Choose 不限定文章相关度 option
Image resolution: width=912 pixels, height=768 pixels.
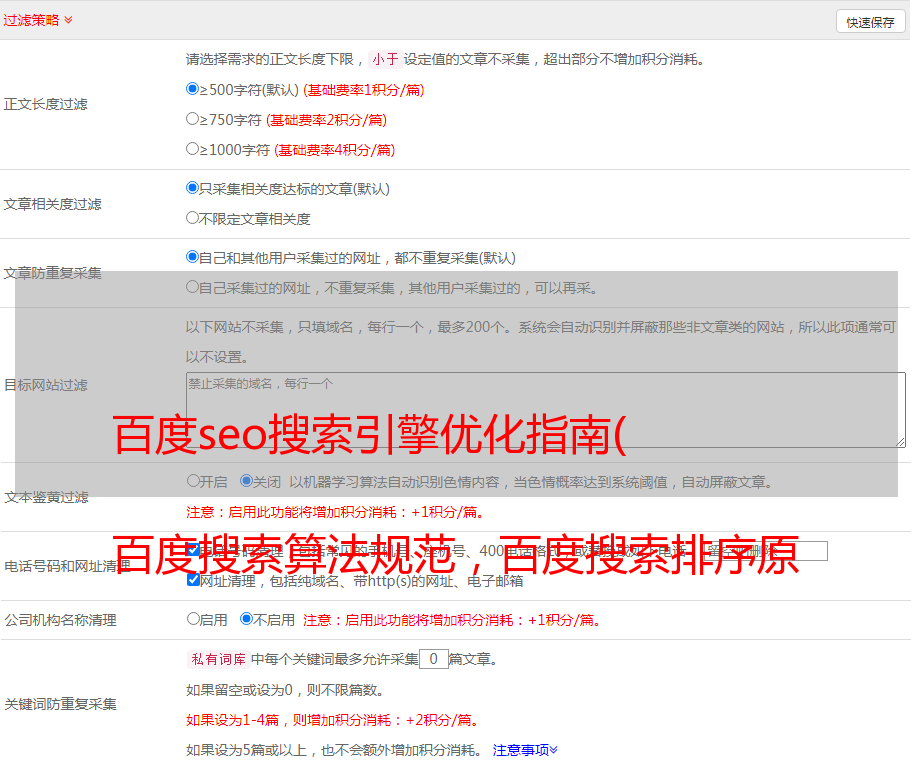(x=193, y=218)
